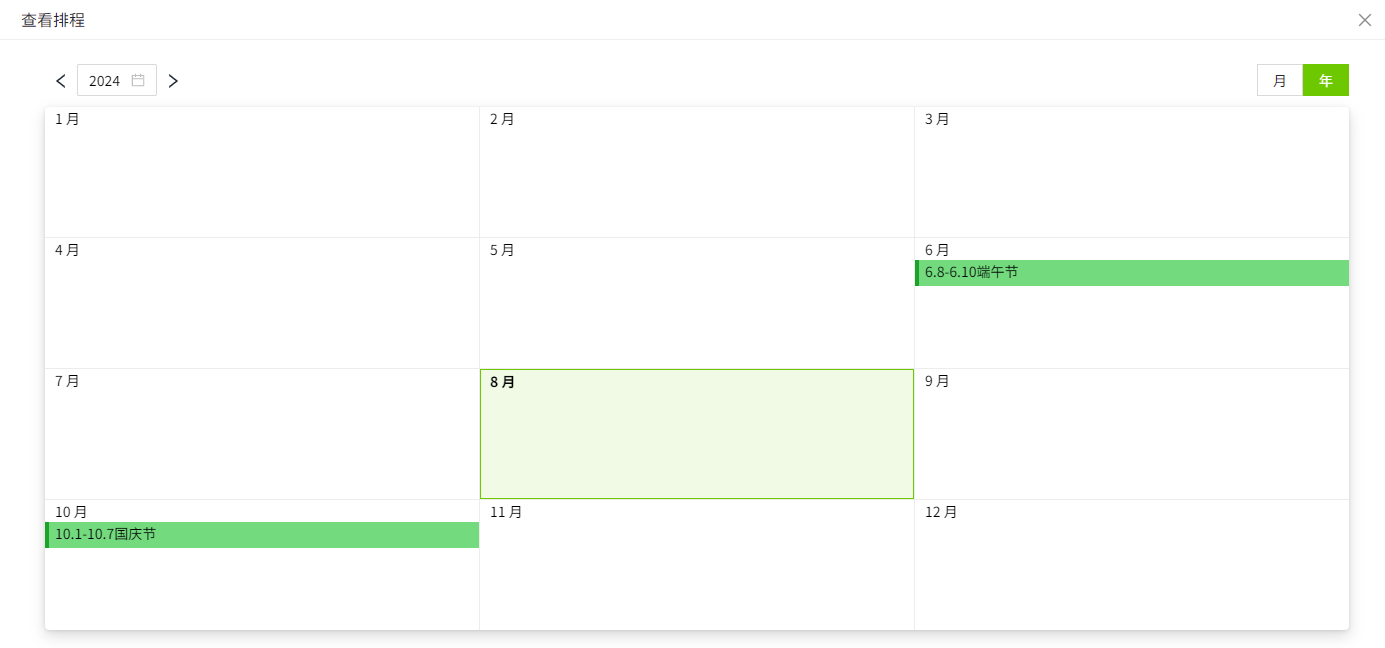1385x648 pixels.
Task: Open the 10.1-10.7国庆节 event
Action: [x=262, y=535]
